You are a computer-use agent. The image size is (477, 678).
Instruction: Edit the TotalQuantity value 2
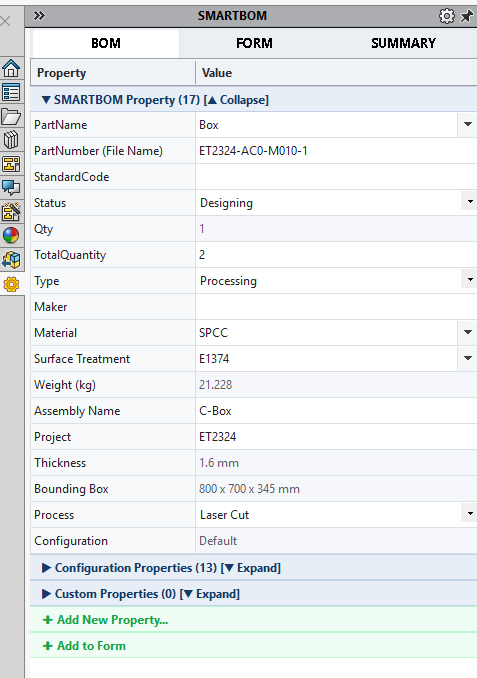pos(336,255)
